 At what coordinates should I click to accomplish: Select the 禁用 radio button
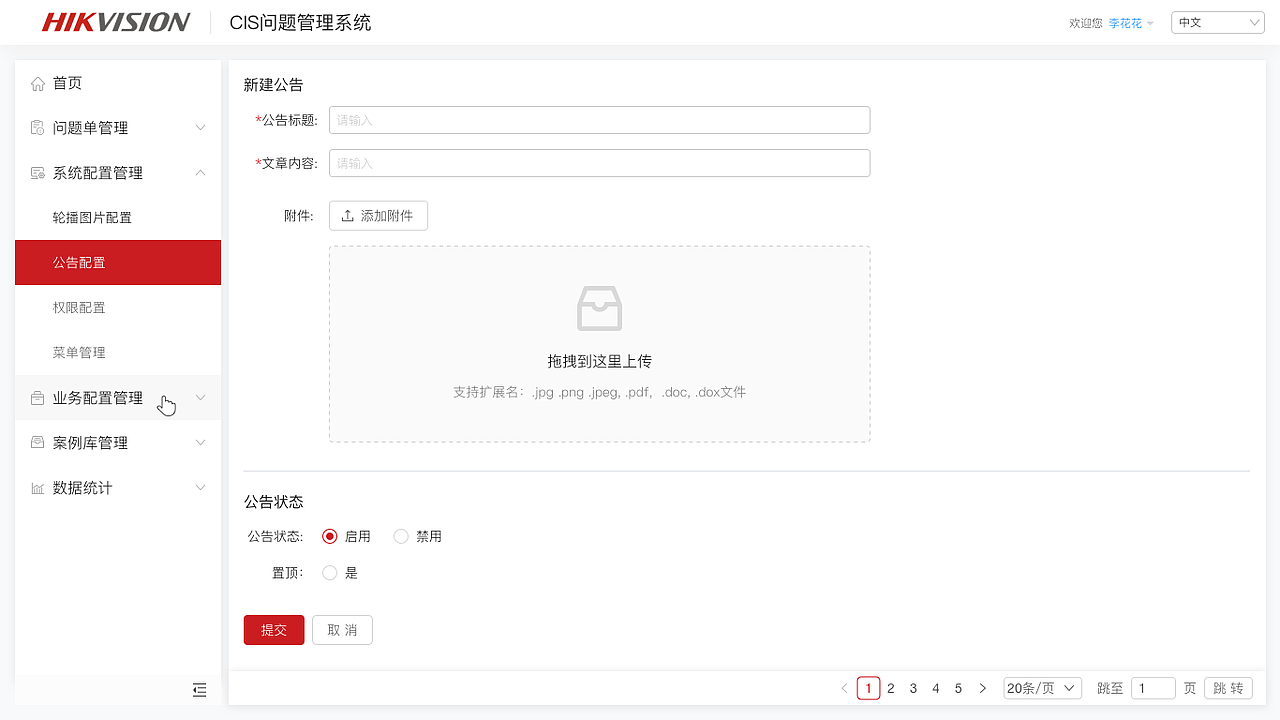[400, 536]
